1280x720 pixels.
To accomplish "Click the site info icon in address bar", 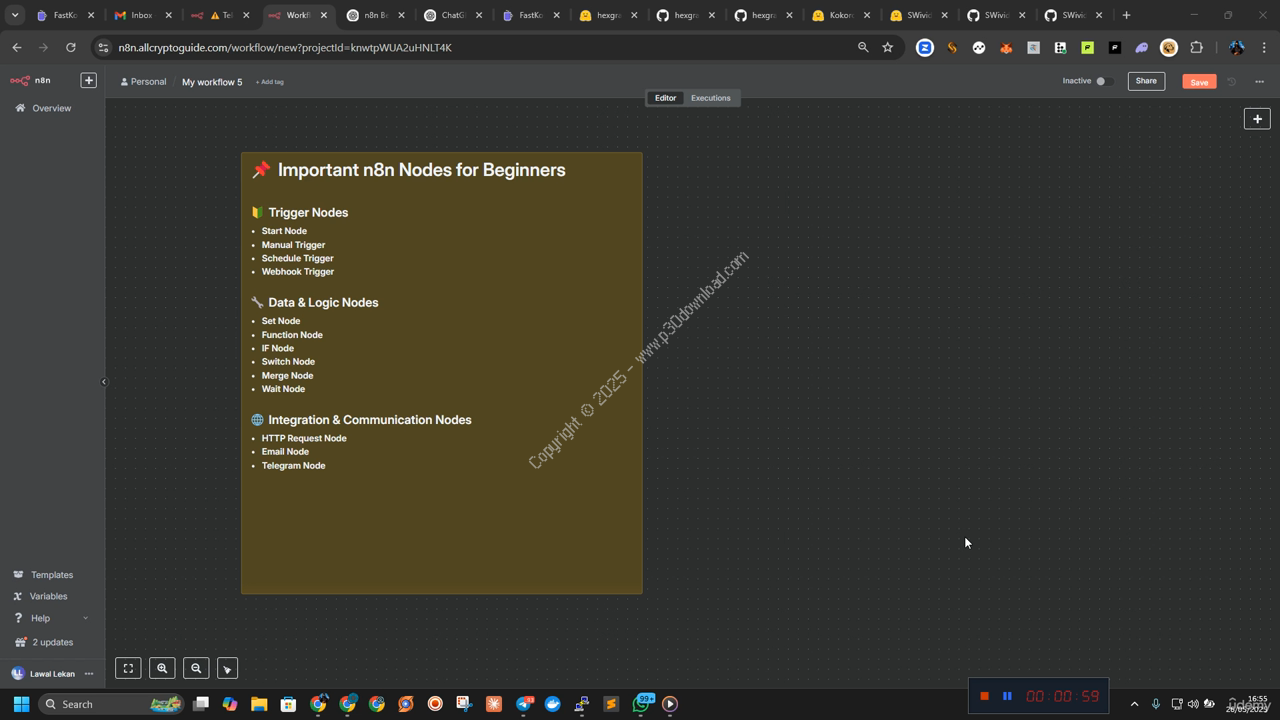I will 103,47.
